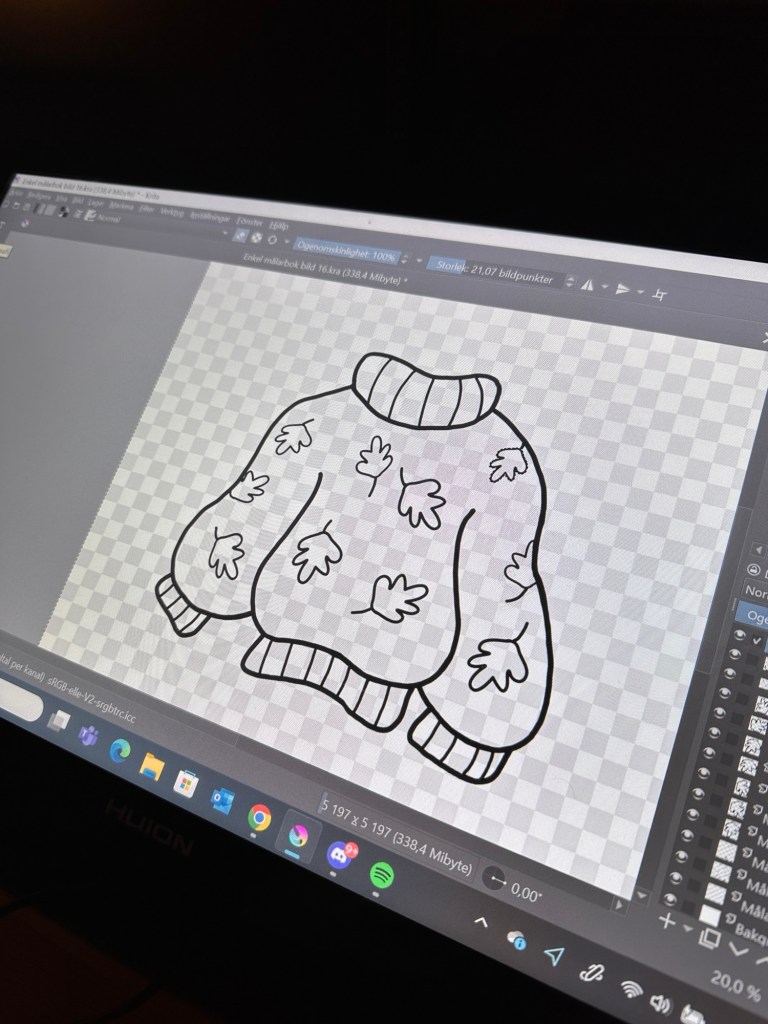Click the duplicate layer icon
The width and height of the screenshot is (768, 1024).
[711, 938]
